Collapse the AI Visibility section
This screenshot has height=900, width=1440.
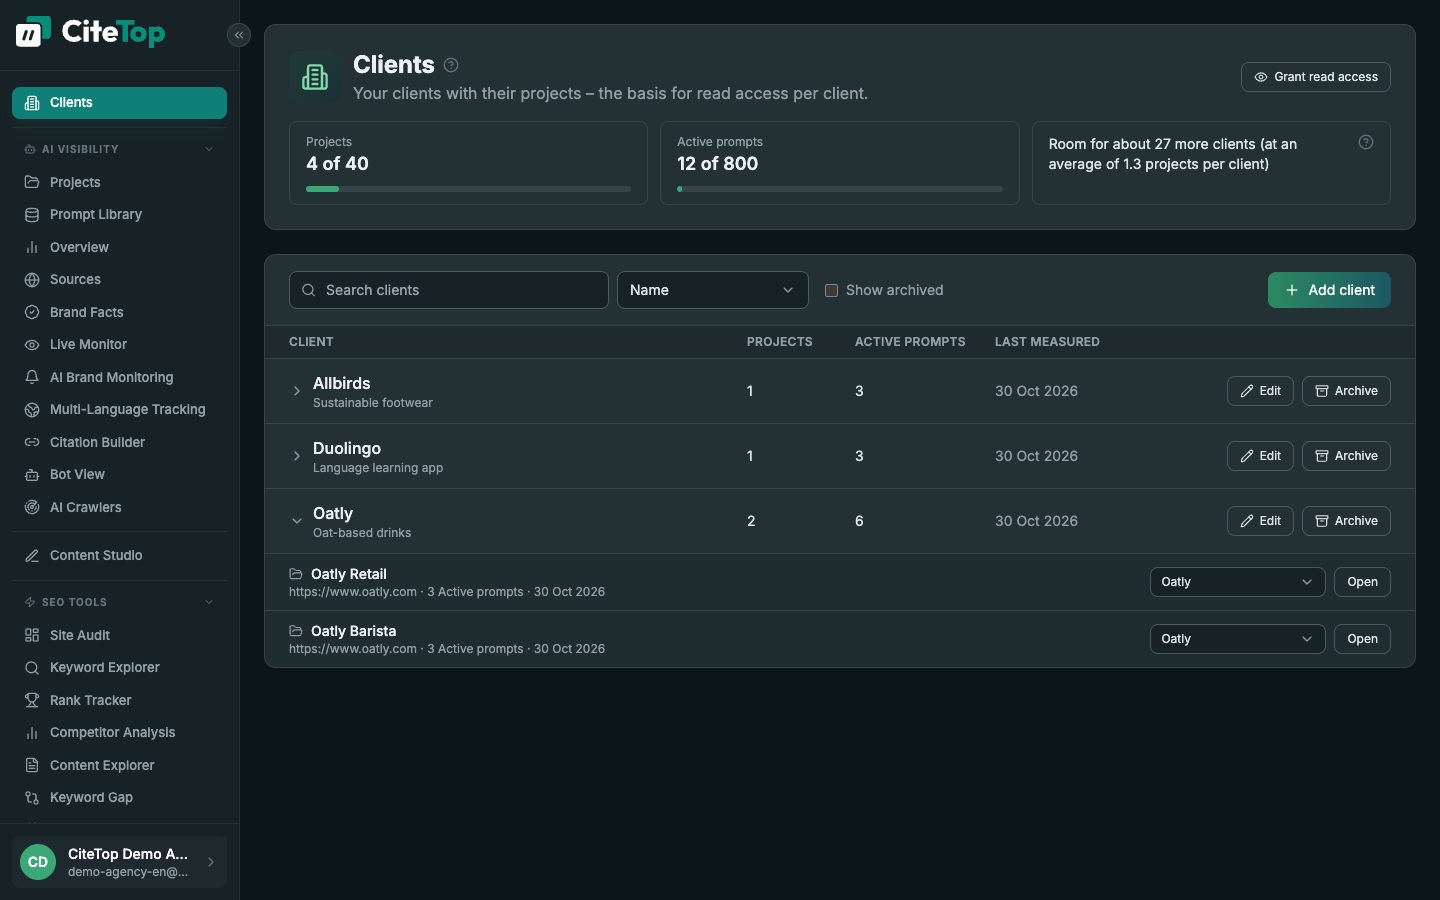click(x=209, y=149)
